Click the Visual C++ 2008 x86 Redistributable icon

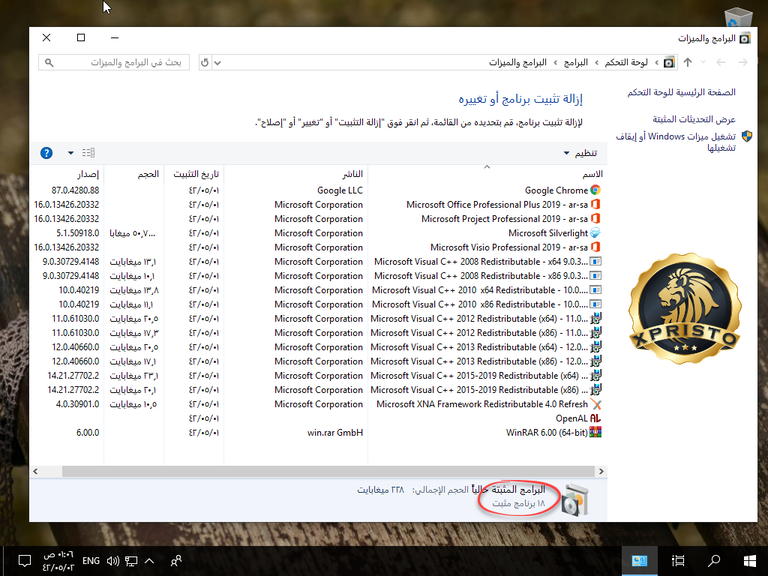click(596, 276)
